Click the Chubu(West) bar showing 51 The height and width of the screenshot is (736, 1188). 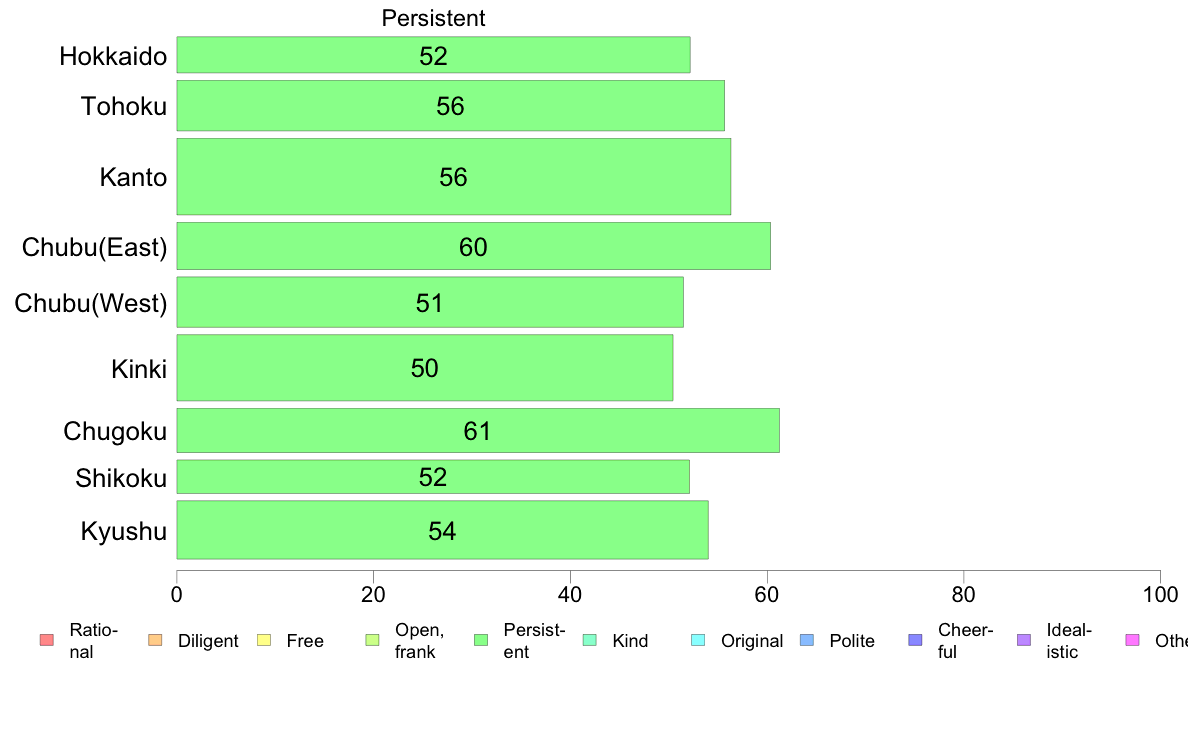(430, 302)
